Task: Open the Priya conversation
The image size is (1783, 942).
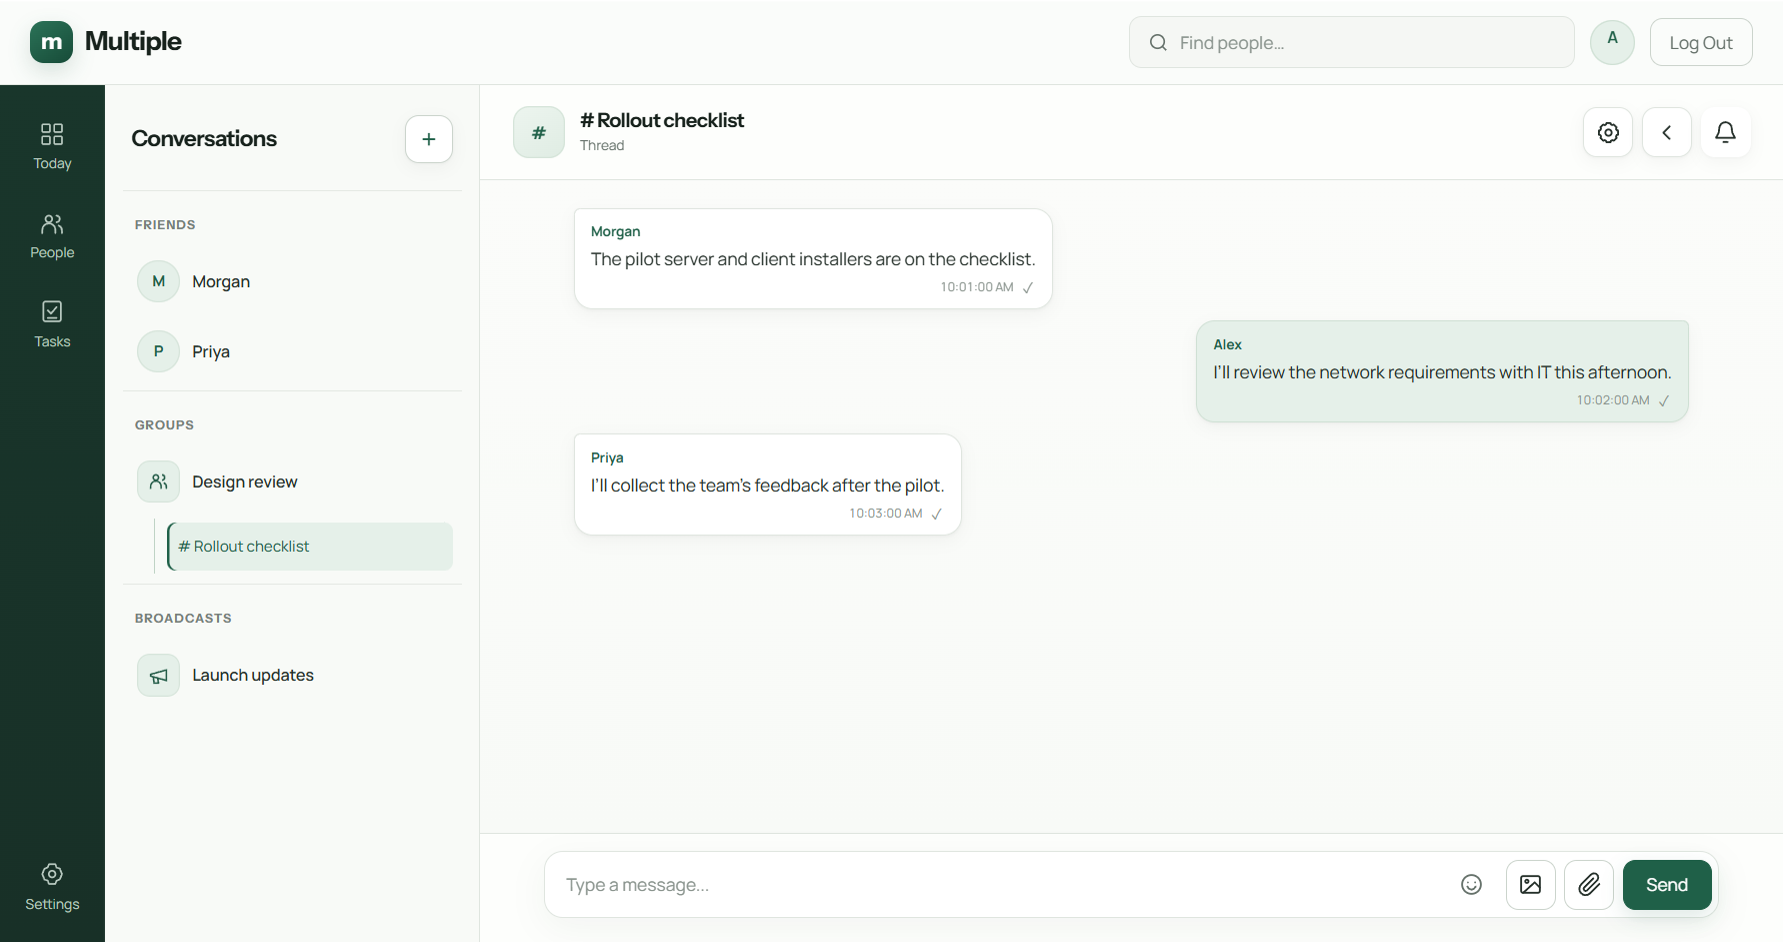Action: 293,351
